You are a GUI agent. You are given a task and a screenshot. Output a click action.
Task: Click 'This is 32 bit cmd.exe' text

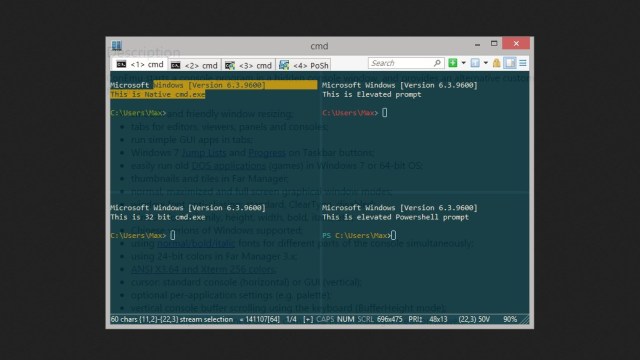tap(158, 217)
